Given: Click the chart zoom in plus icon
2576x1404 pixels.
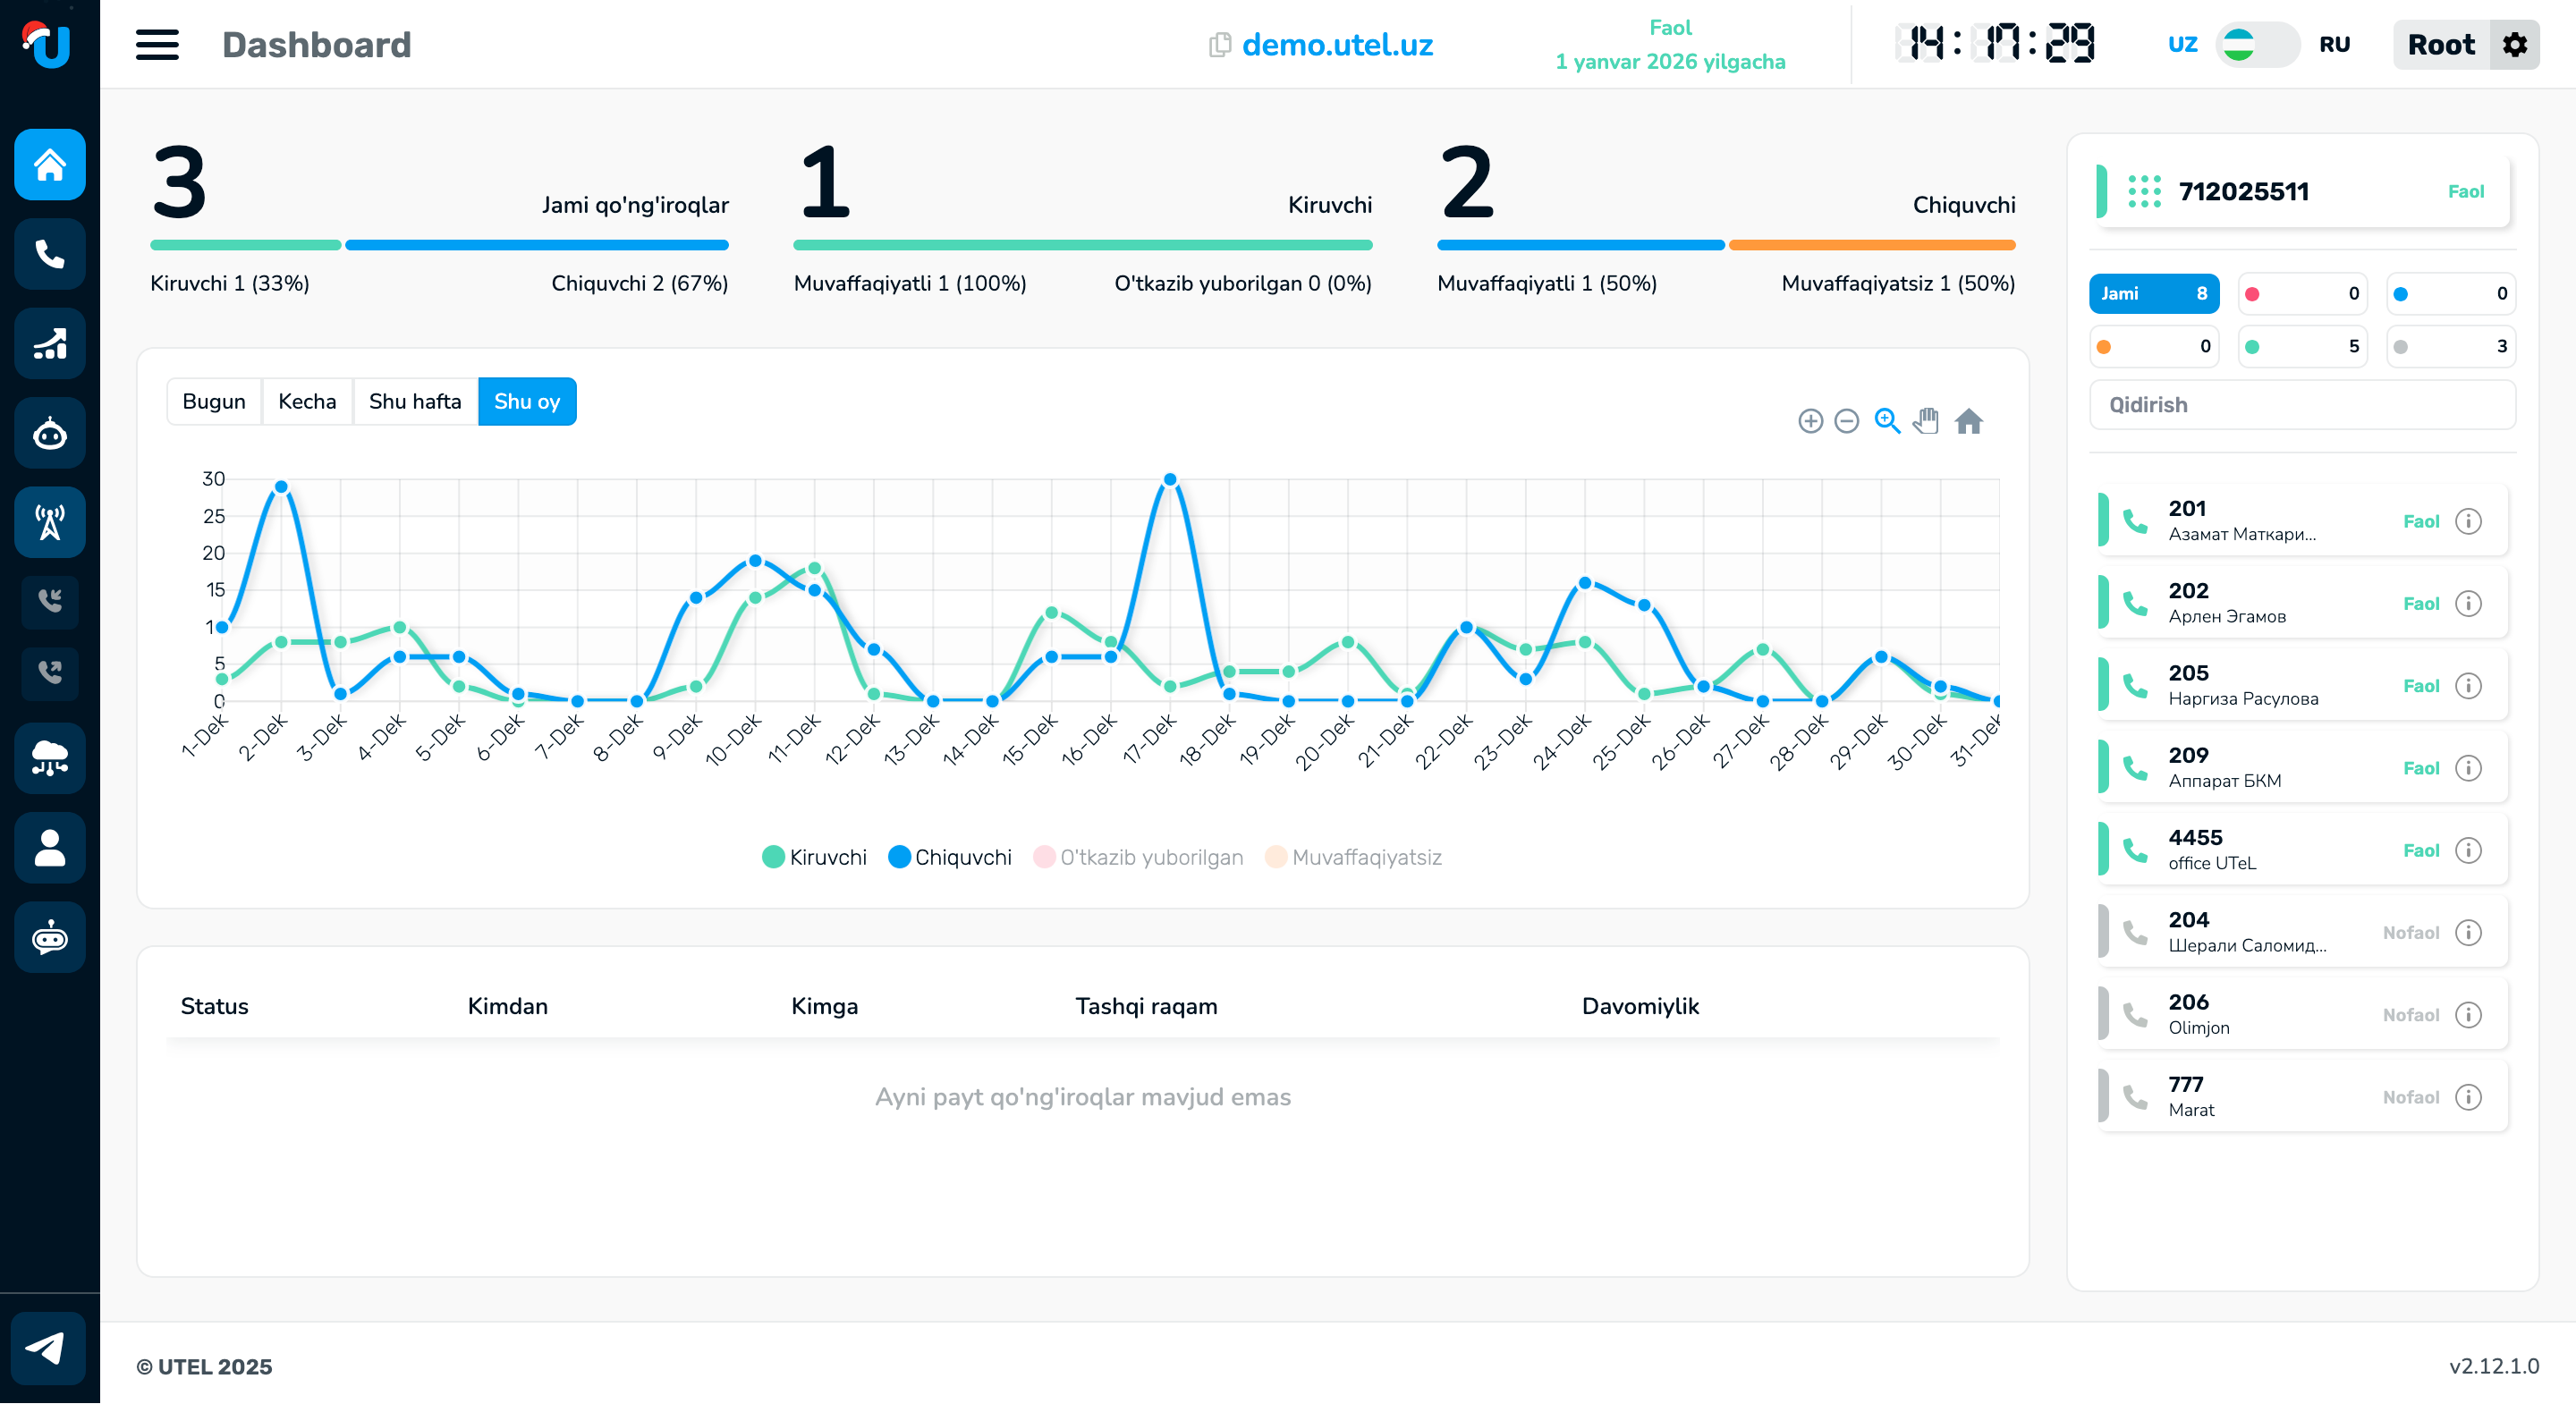Looking at the screenshot, I should 1810,421.
